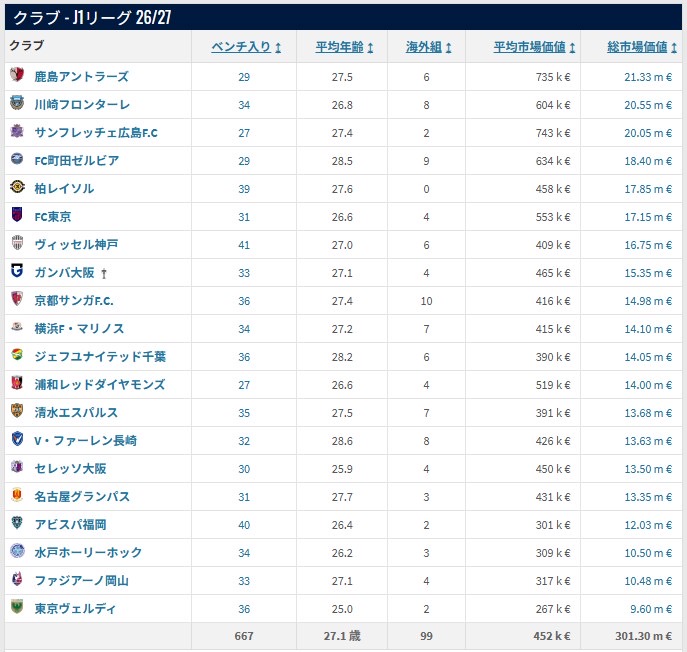
Task: Click the ヴィッセル神戸 club crest icon
Action: click(x=17, y=243)
